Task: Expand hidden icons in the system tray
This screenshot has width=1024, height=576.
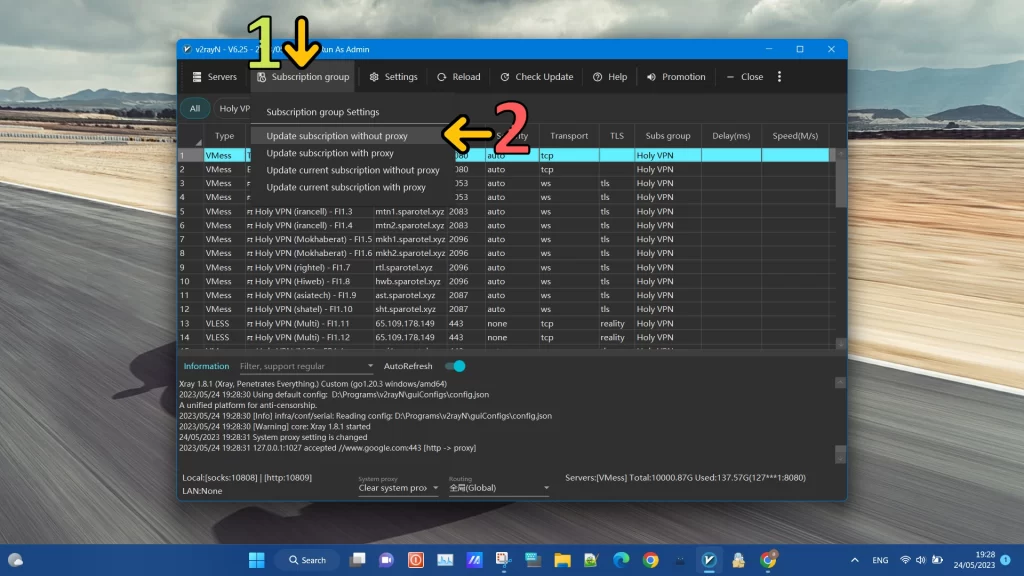Action: pos(854,560)
